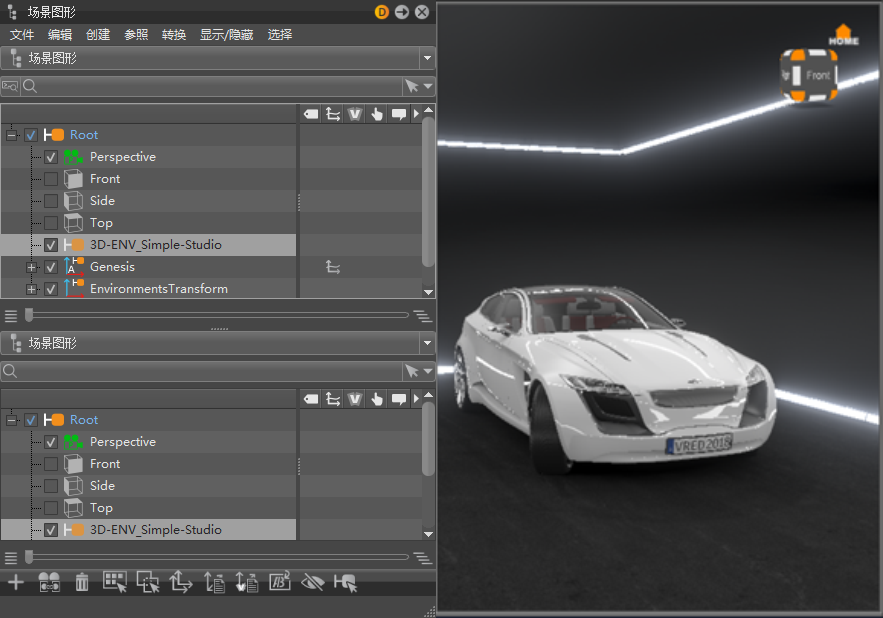Viewport: 883px width, 618px height.
Task: Click the binoculars find icon in bottom toolbar
Action: 49,582
